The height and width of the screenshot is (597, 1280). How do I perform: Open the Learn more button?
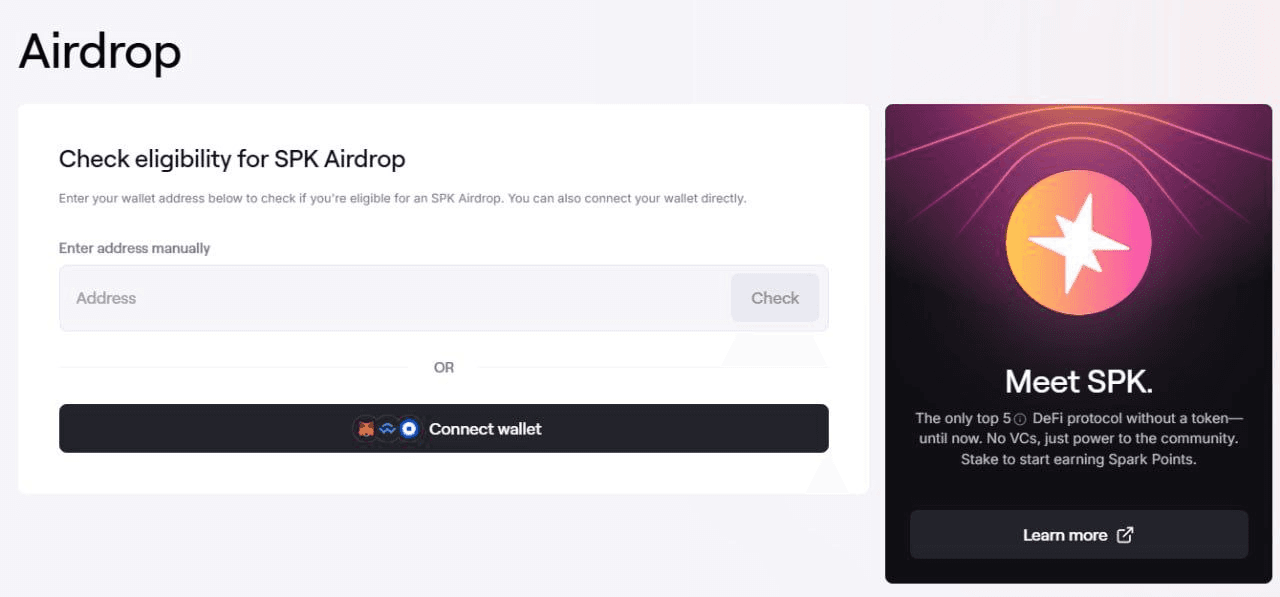[x=1079, y=535]
